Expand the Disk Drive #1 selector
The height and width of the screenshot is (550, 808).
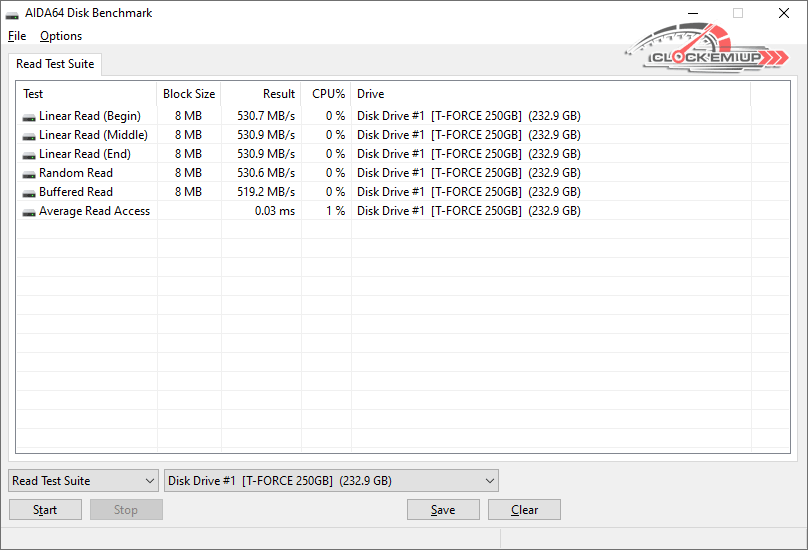[331, 481]
